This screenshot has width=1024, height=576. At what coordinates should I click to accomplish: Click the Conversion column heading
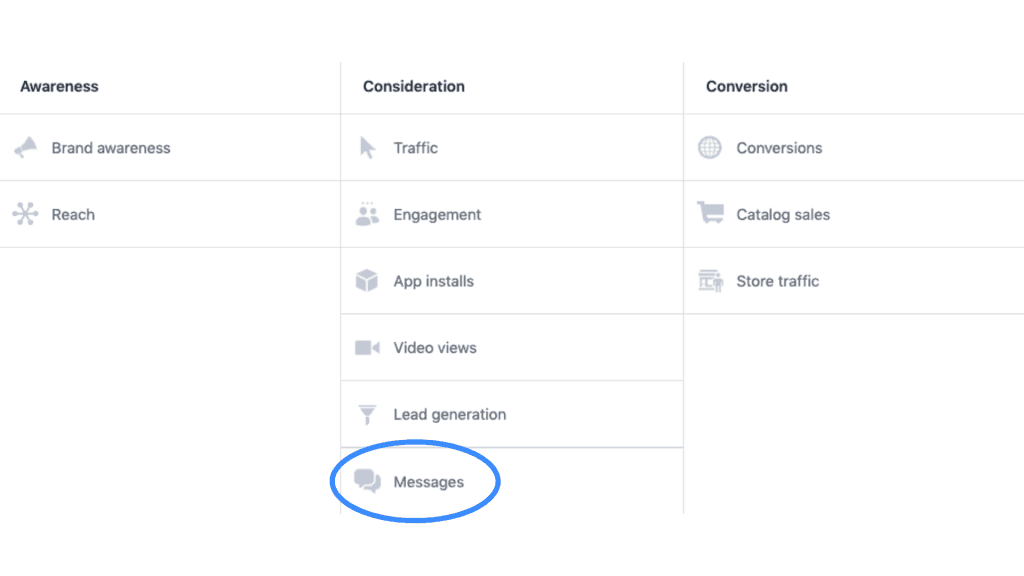[x=746, y=86]
